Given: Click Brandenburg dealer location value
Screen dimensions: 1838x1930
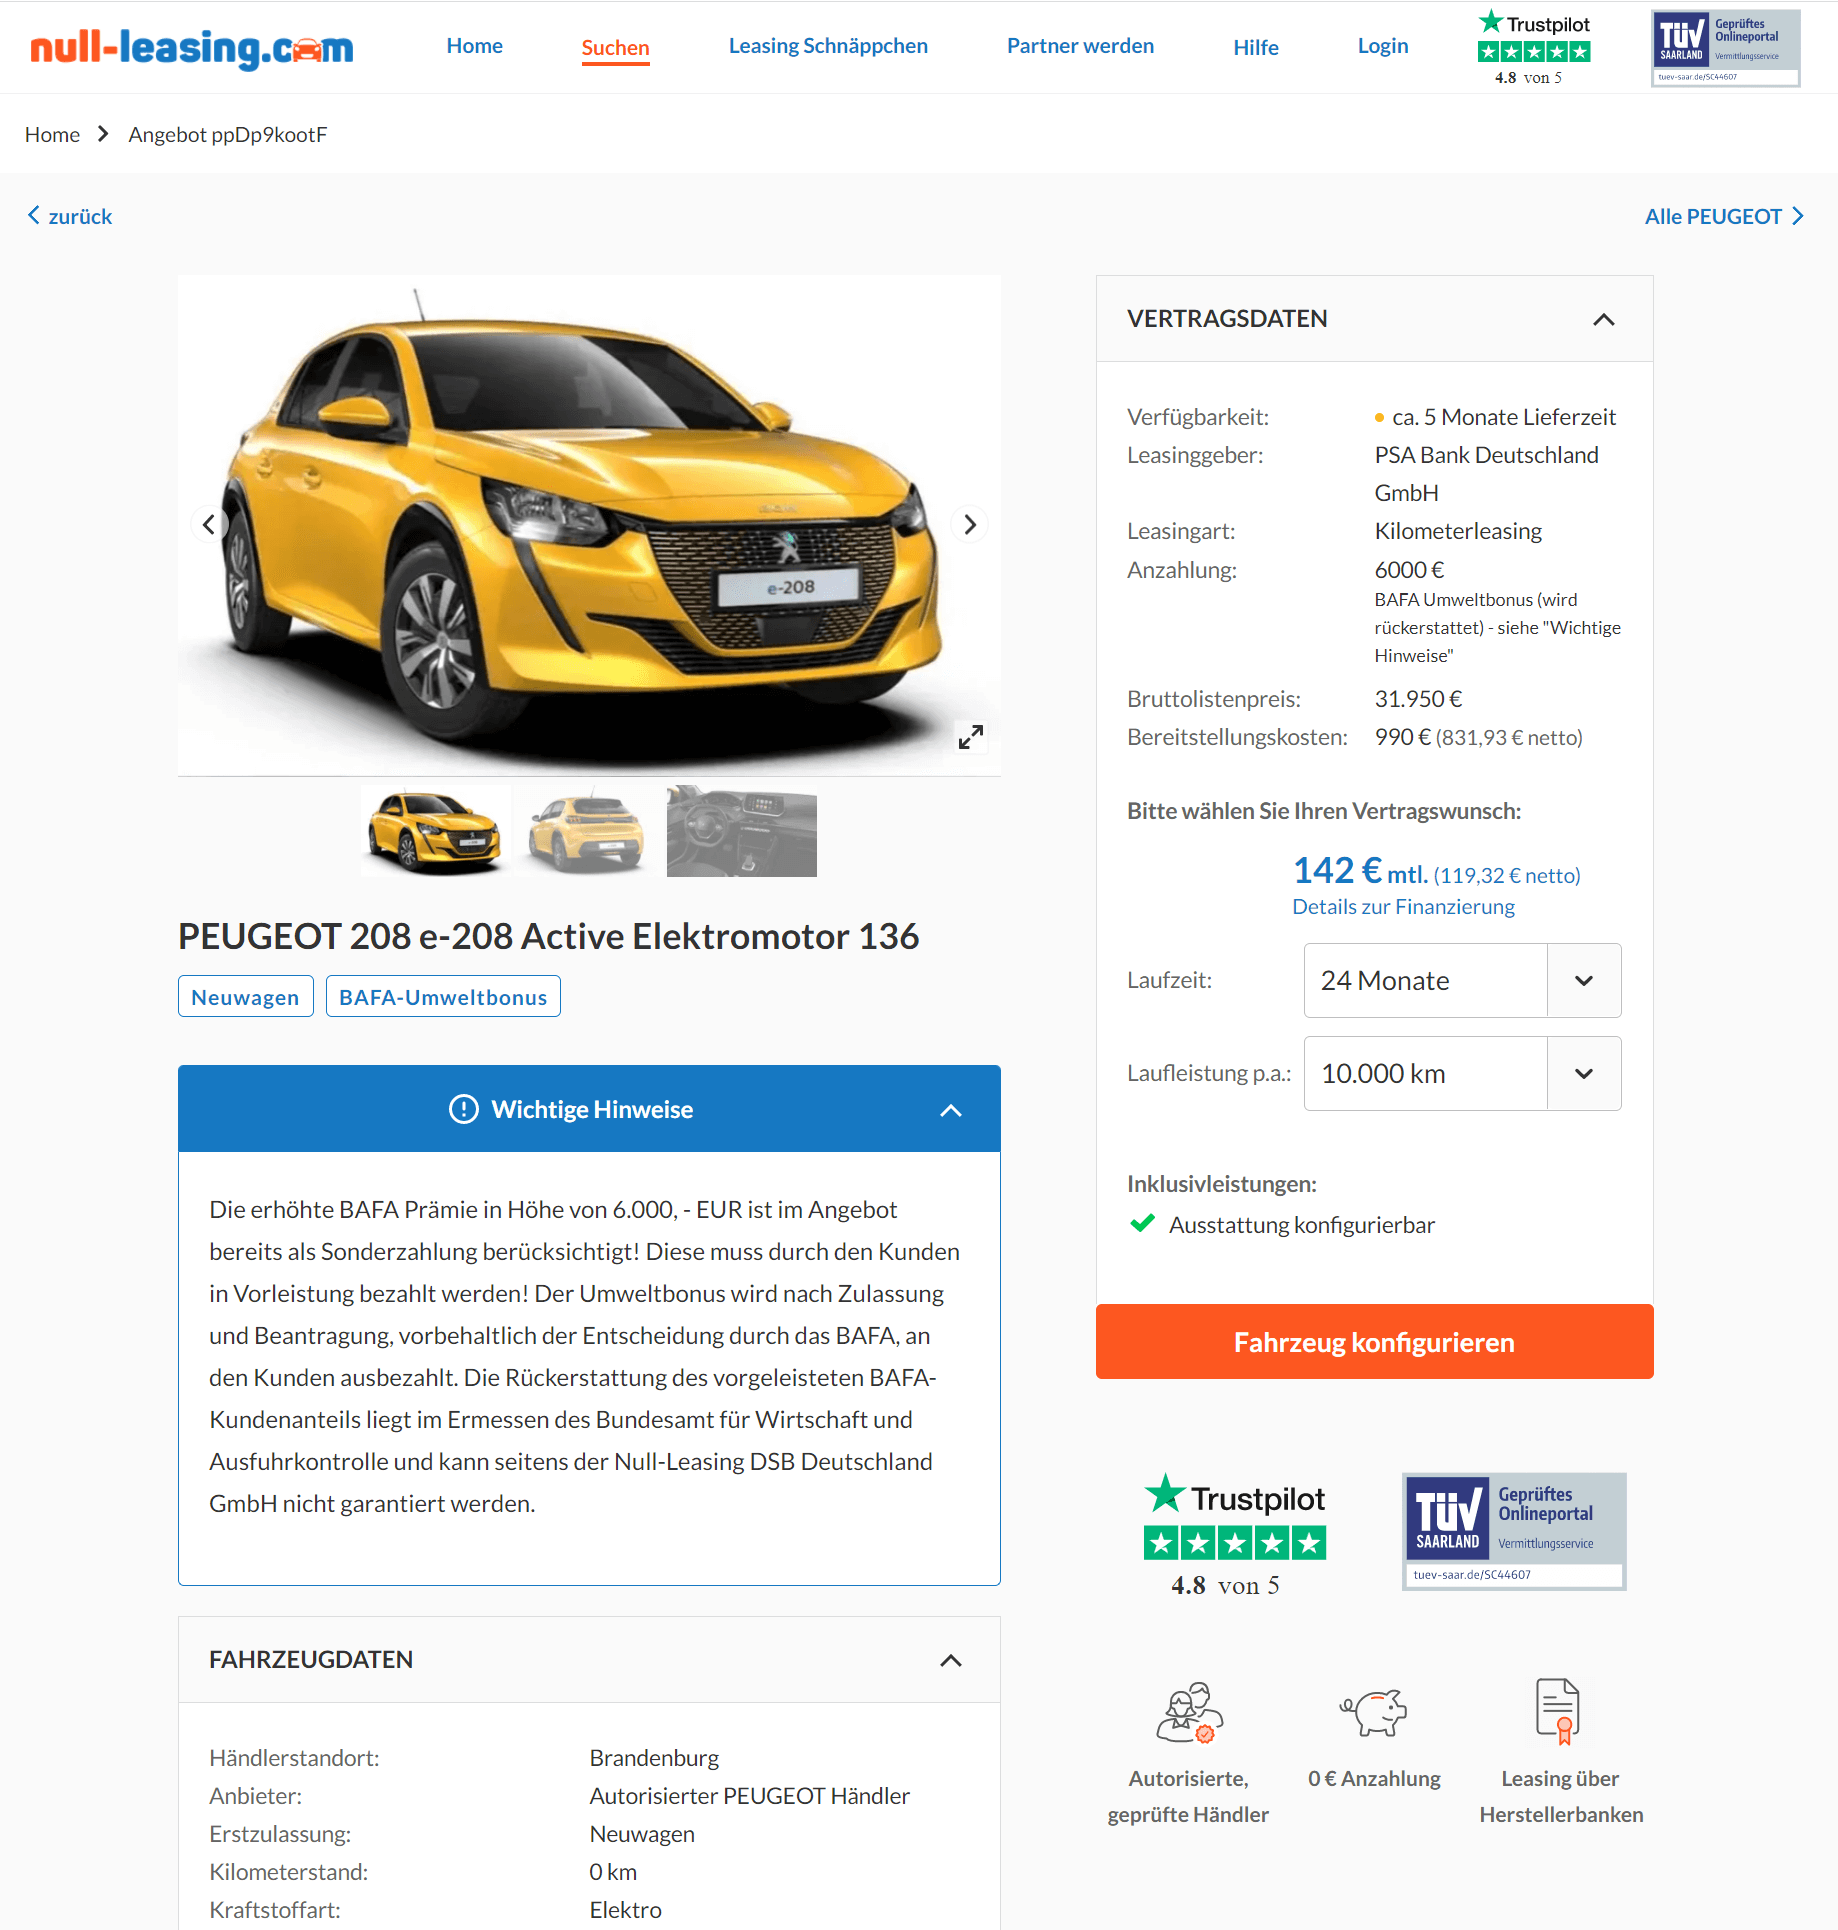Looking at the screenshot, I should 654,1758.
